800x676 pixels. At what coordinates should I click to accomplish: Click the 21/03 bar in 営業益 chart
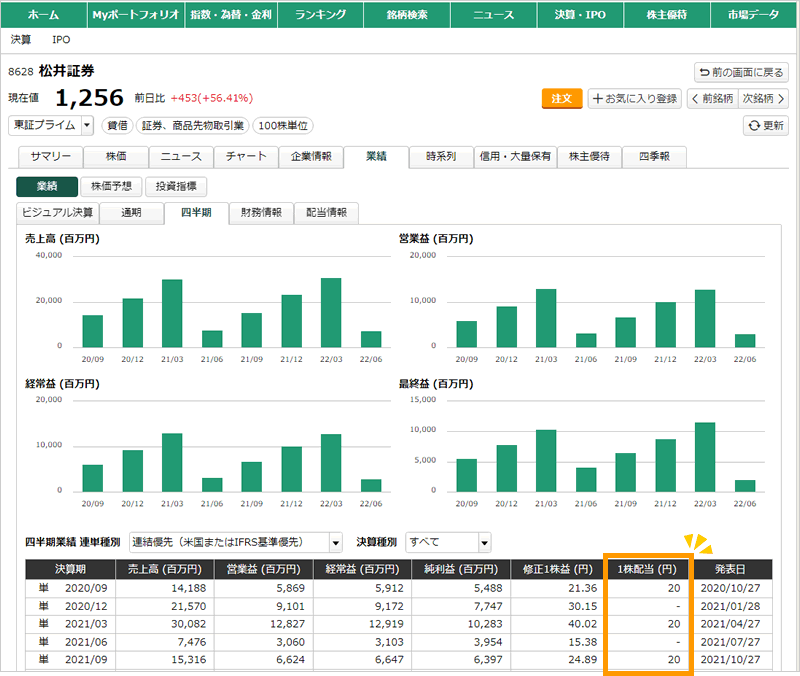(x=546, y=318)
